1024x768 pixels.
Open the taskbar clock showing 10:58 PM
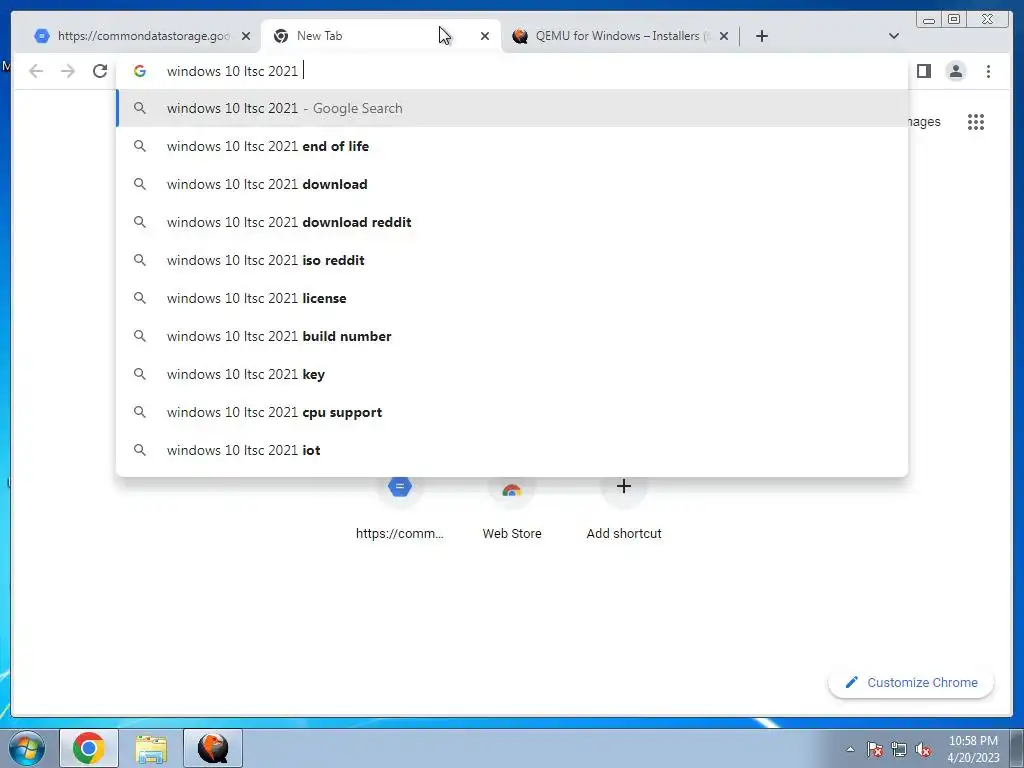coord(973,749)
